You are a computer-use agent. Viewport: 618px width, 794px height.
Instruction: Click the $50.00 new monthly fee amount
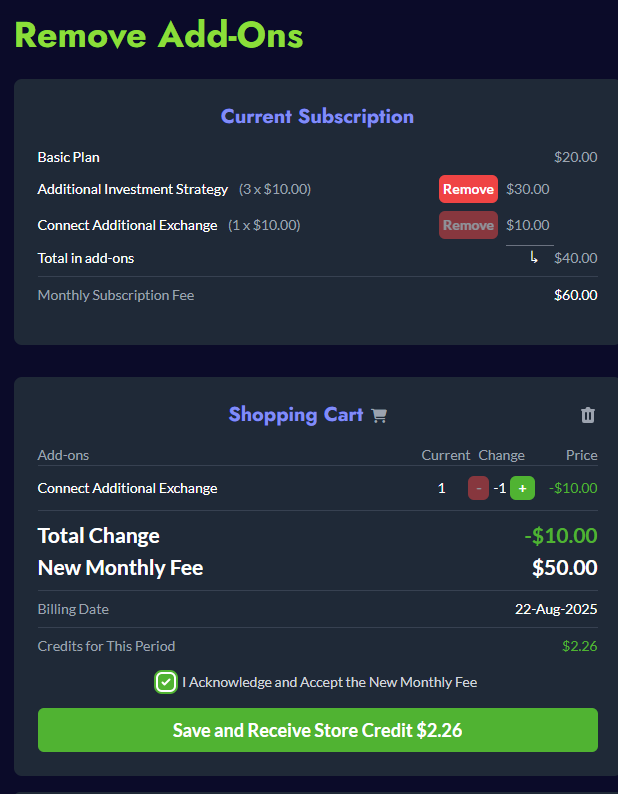(564, 568)
